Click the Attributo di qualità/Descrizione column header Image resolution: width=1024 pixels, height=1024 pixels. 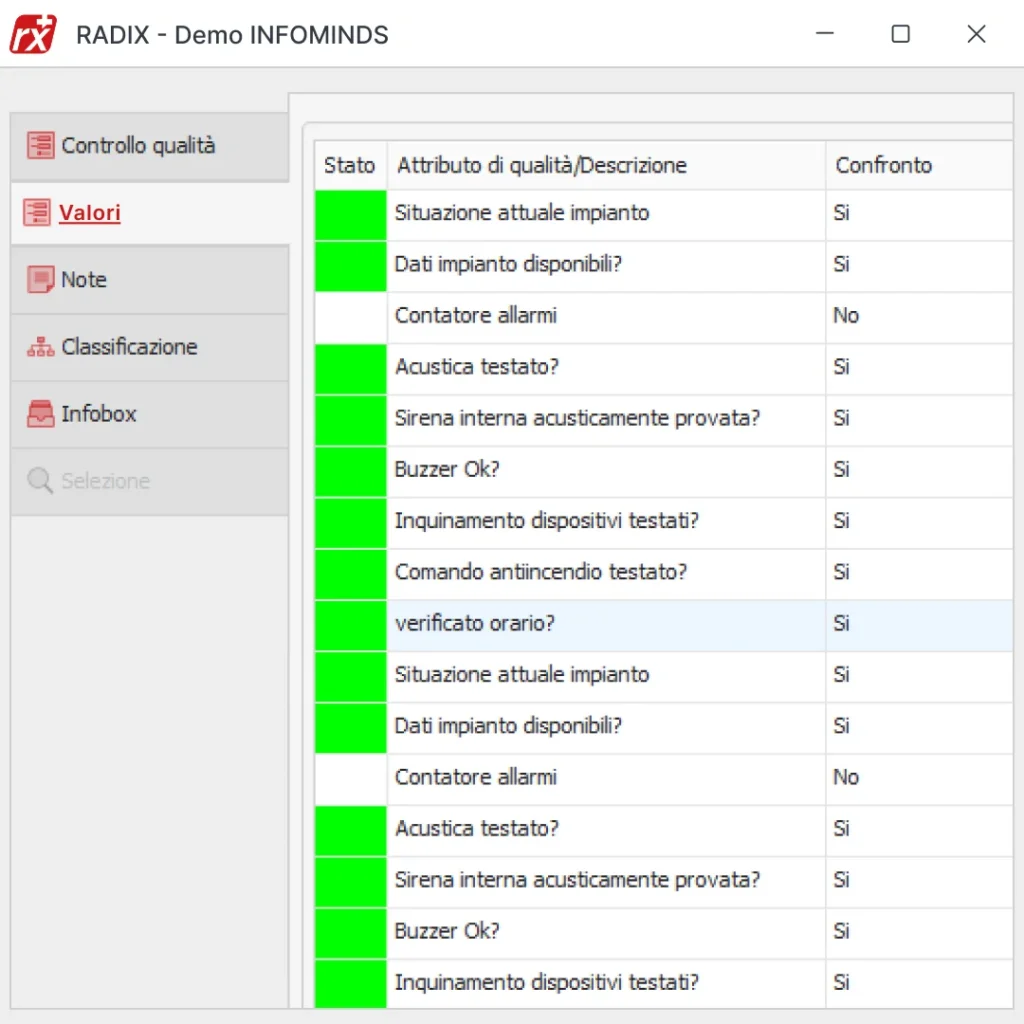(540, 165)
